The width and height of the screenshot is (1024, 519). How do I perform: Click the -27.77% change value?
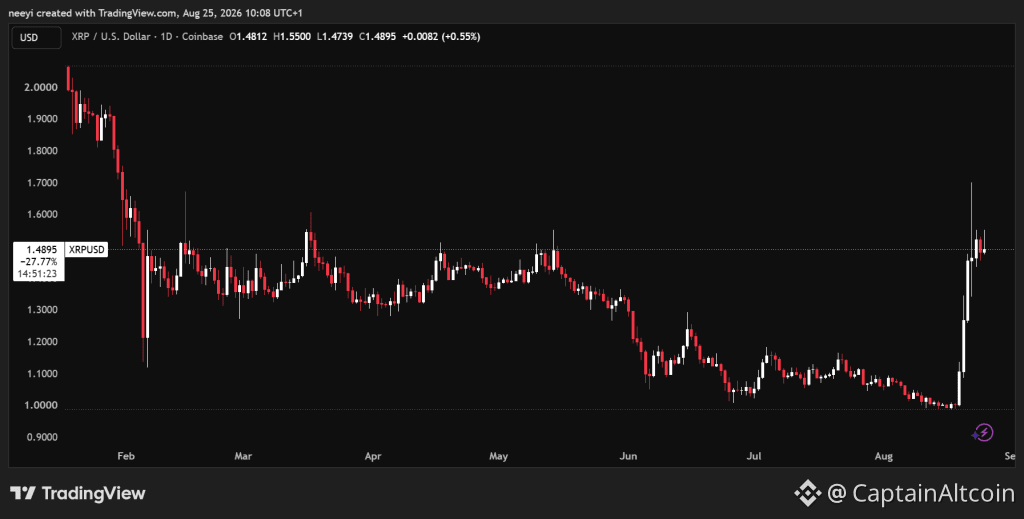click(x=39, y=262)
